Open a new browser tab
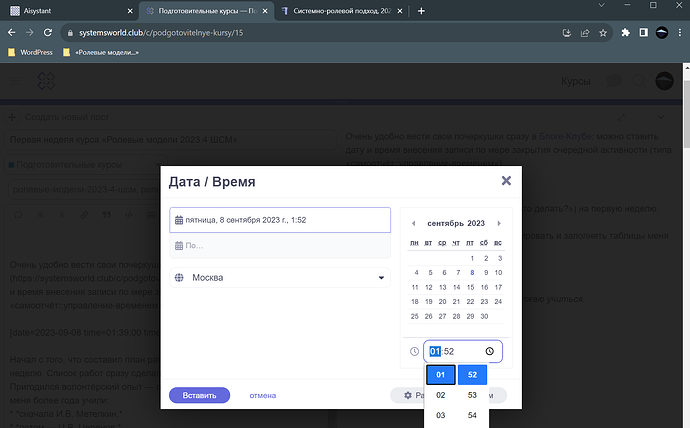 point(421,10)
